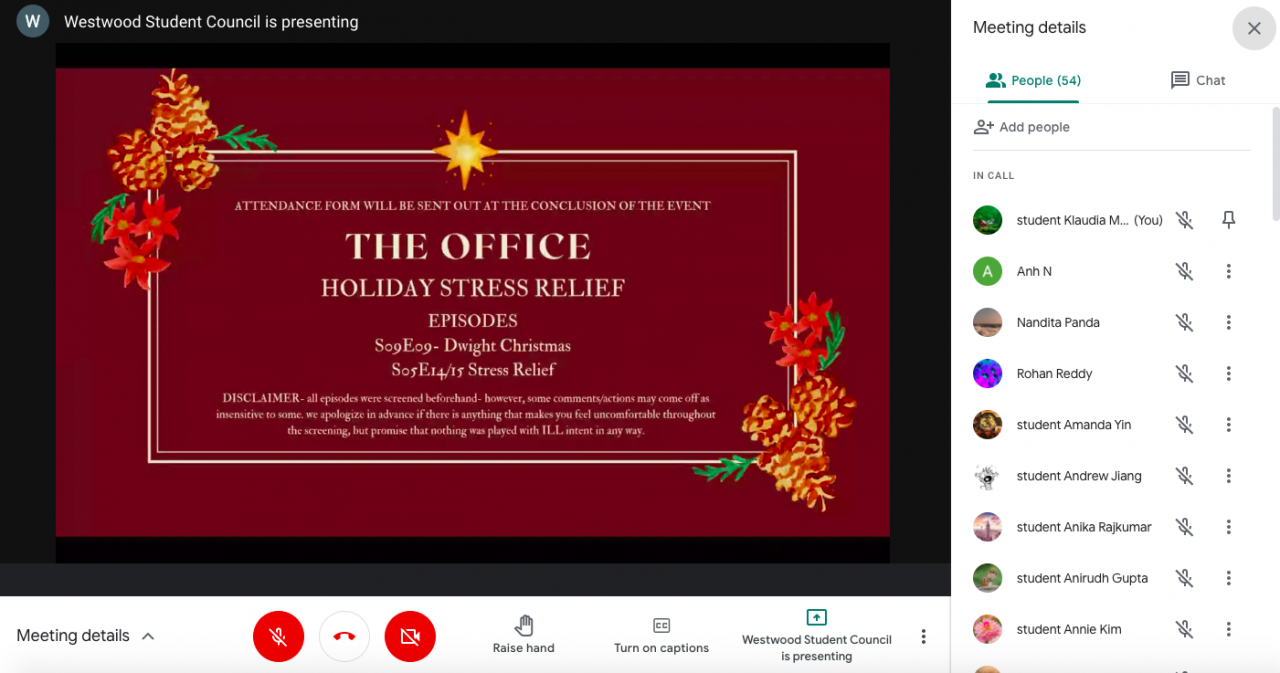Open more options for student Amanda Yin

(x=1229, y=424)
